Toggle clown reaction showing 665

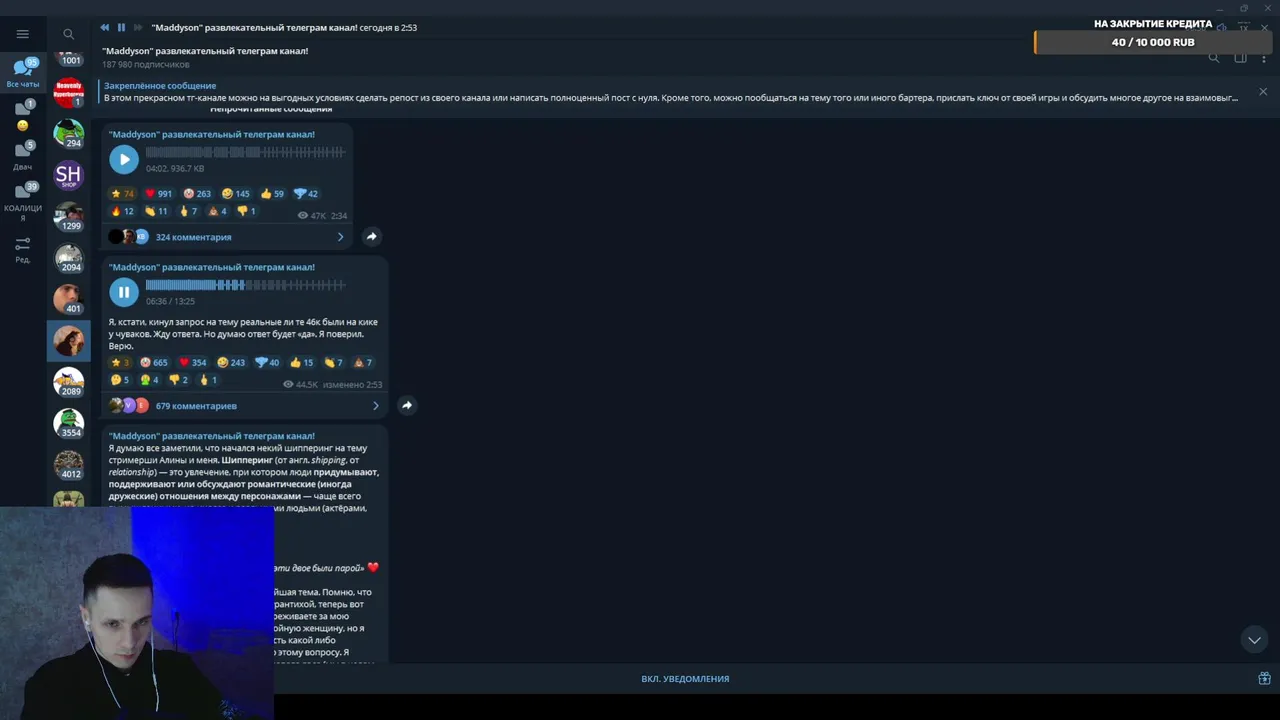[x=154, y=363]
